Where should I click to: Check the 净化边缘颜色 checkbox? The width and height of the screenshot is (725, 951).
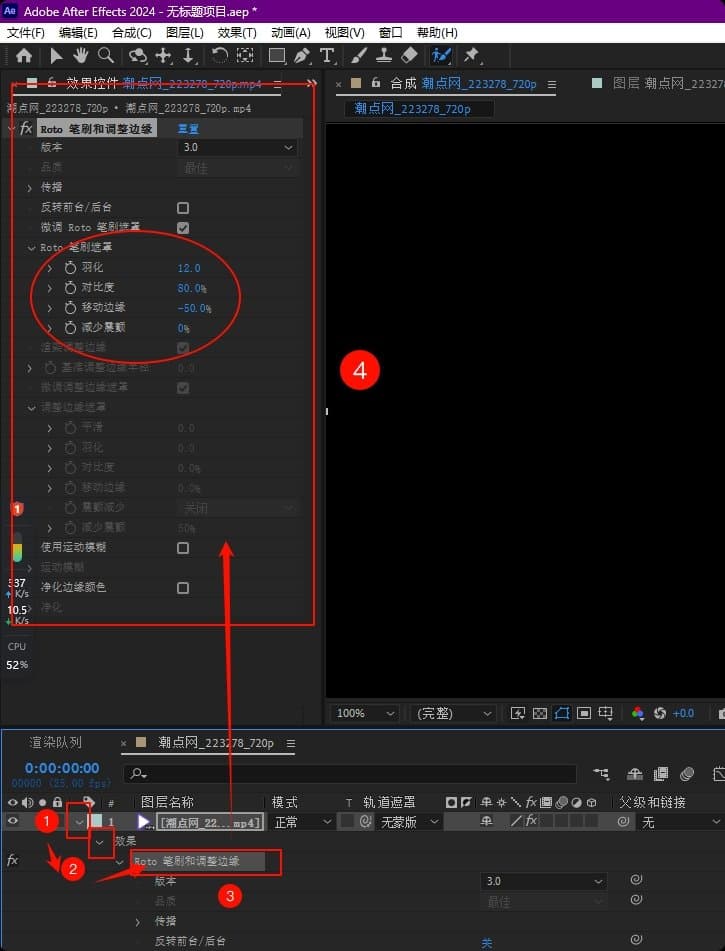183,588
